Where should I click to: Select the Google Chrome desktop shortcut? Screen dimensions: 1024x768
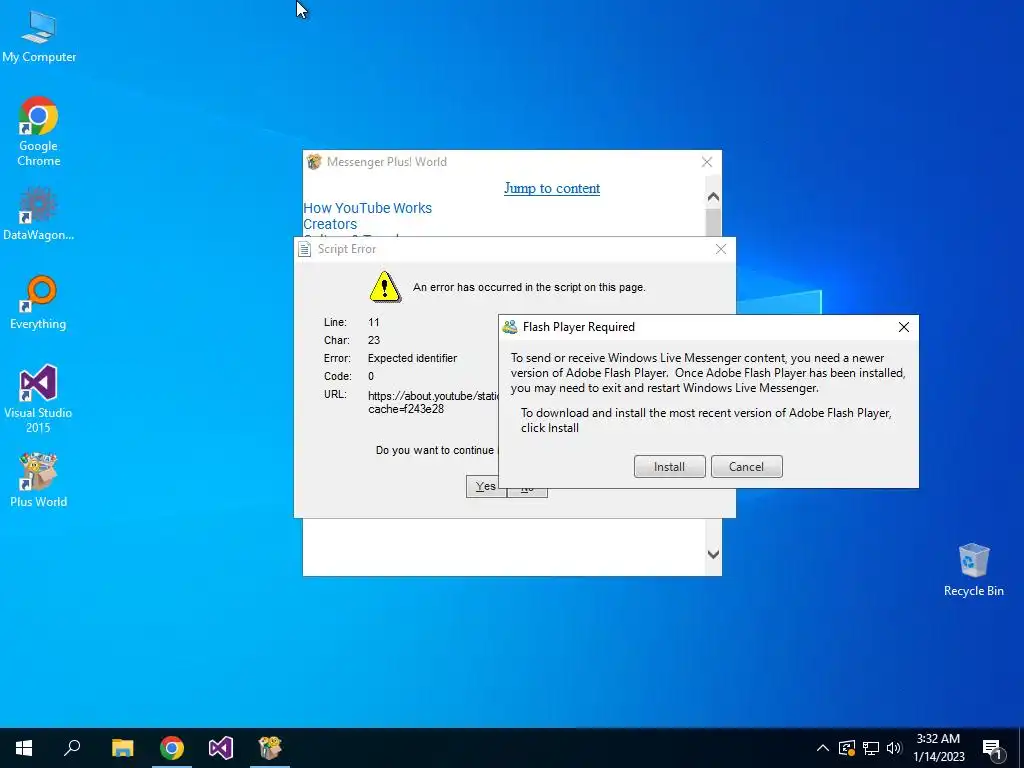point(39,131)
